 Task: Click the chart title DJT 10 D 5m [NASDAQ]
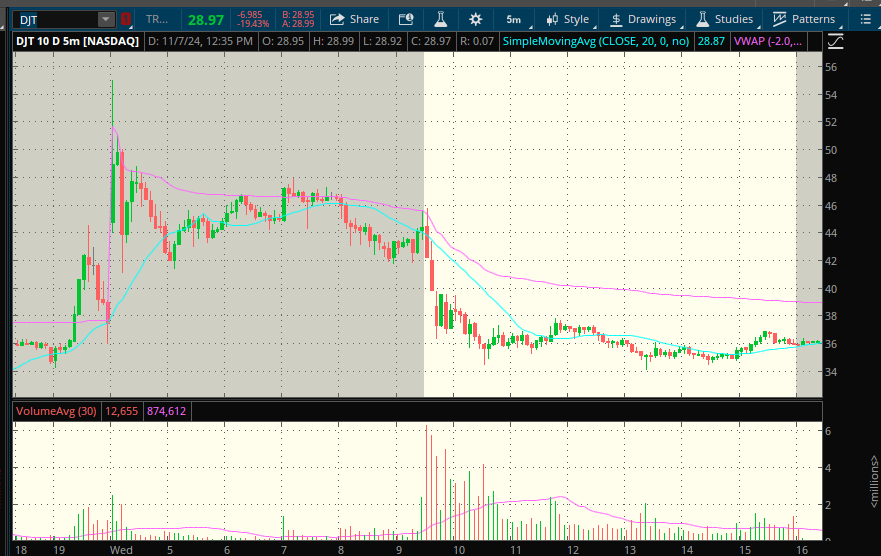pyautogui.click(x=78, y=41)
